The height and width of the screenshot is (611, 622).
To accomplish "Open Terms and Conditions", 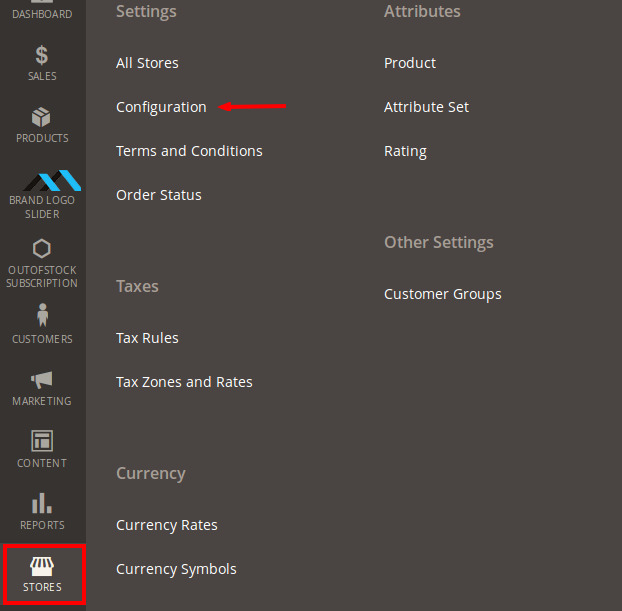I will tap(189, 151).
